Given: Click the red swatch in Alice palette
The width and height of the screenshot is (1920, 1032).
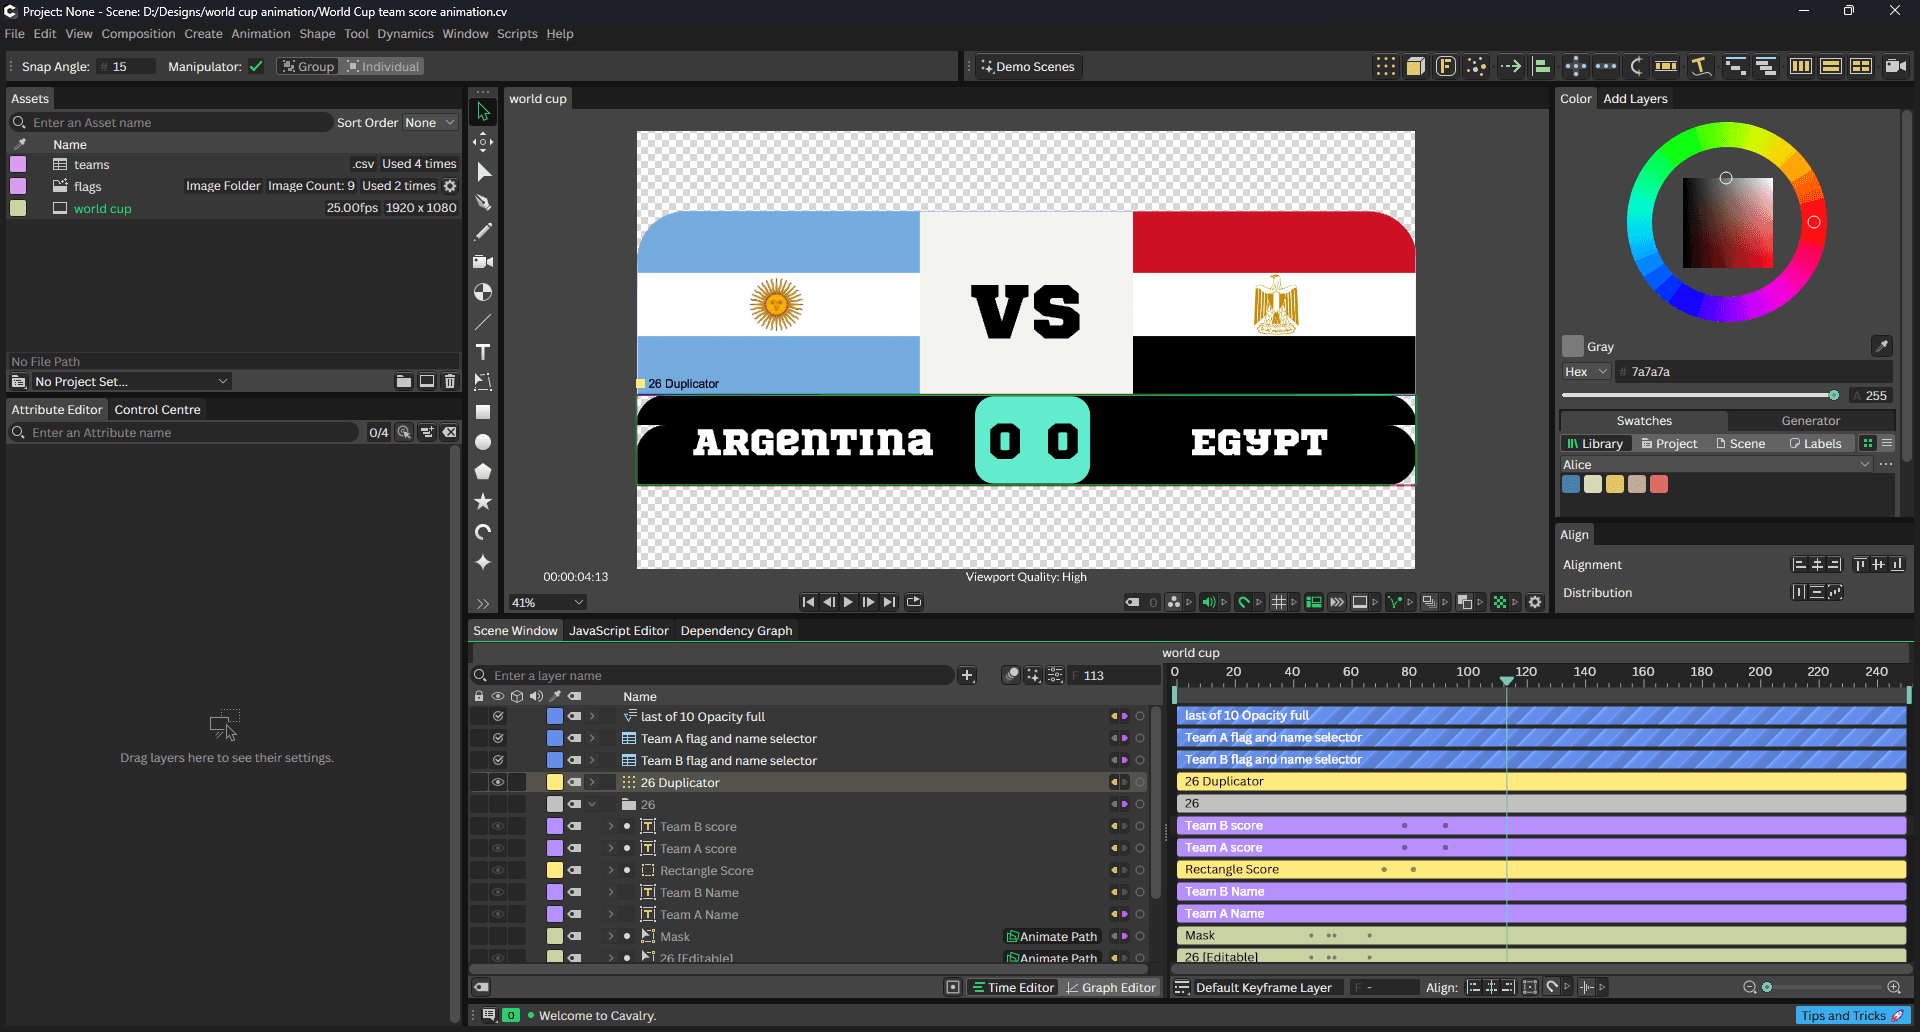Looking at the screenshot, I should (1659, 484).
